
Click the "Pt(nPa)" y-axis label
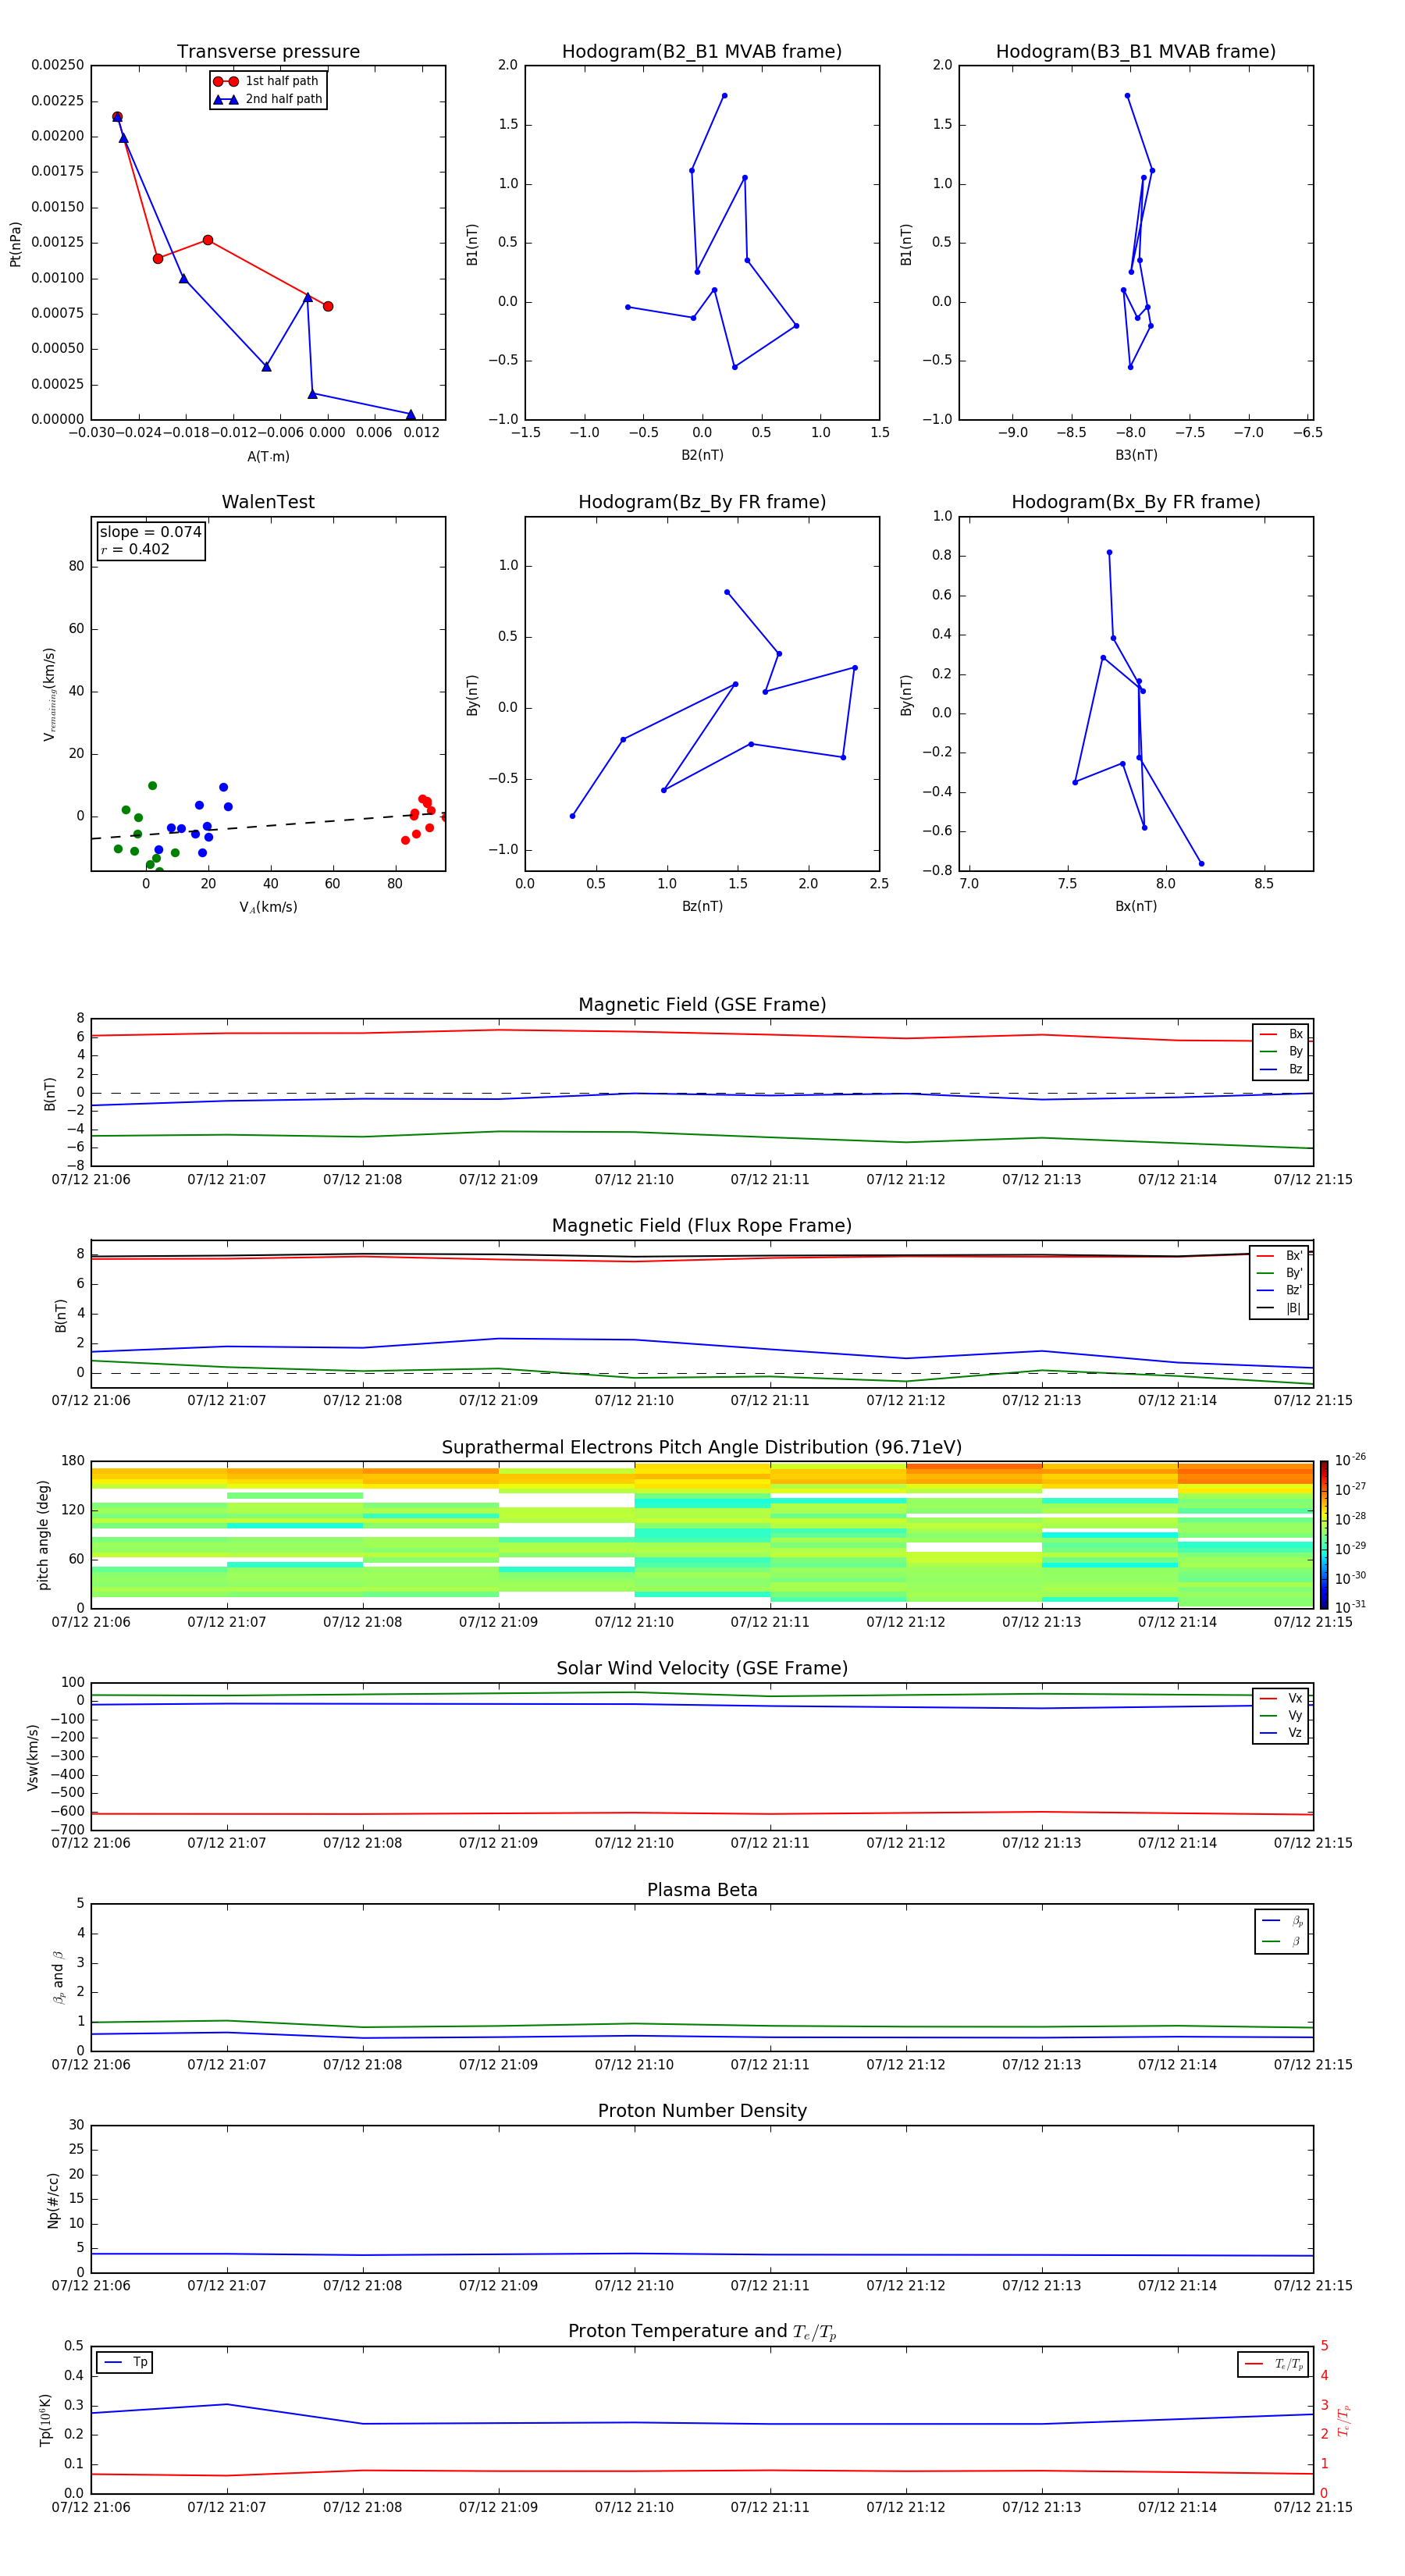pos(15,244)
